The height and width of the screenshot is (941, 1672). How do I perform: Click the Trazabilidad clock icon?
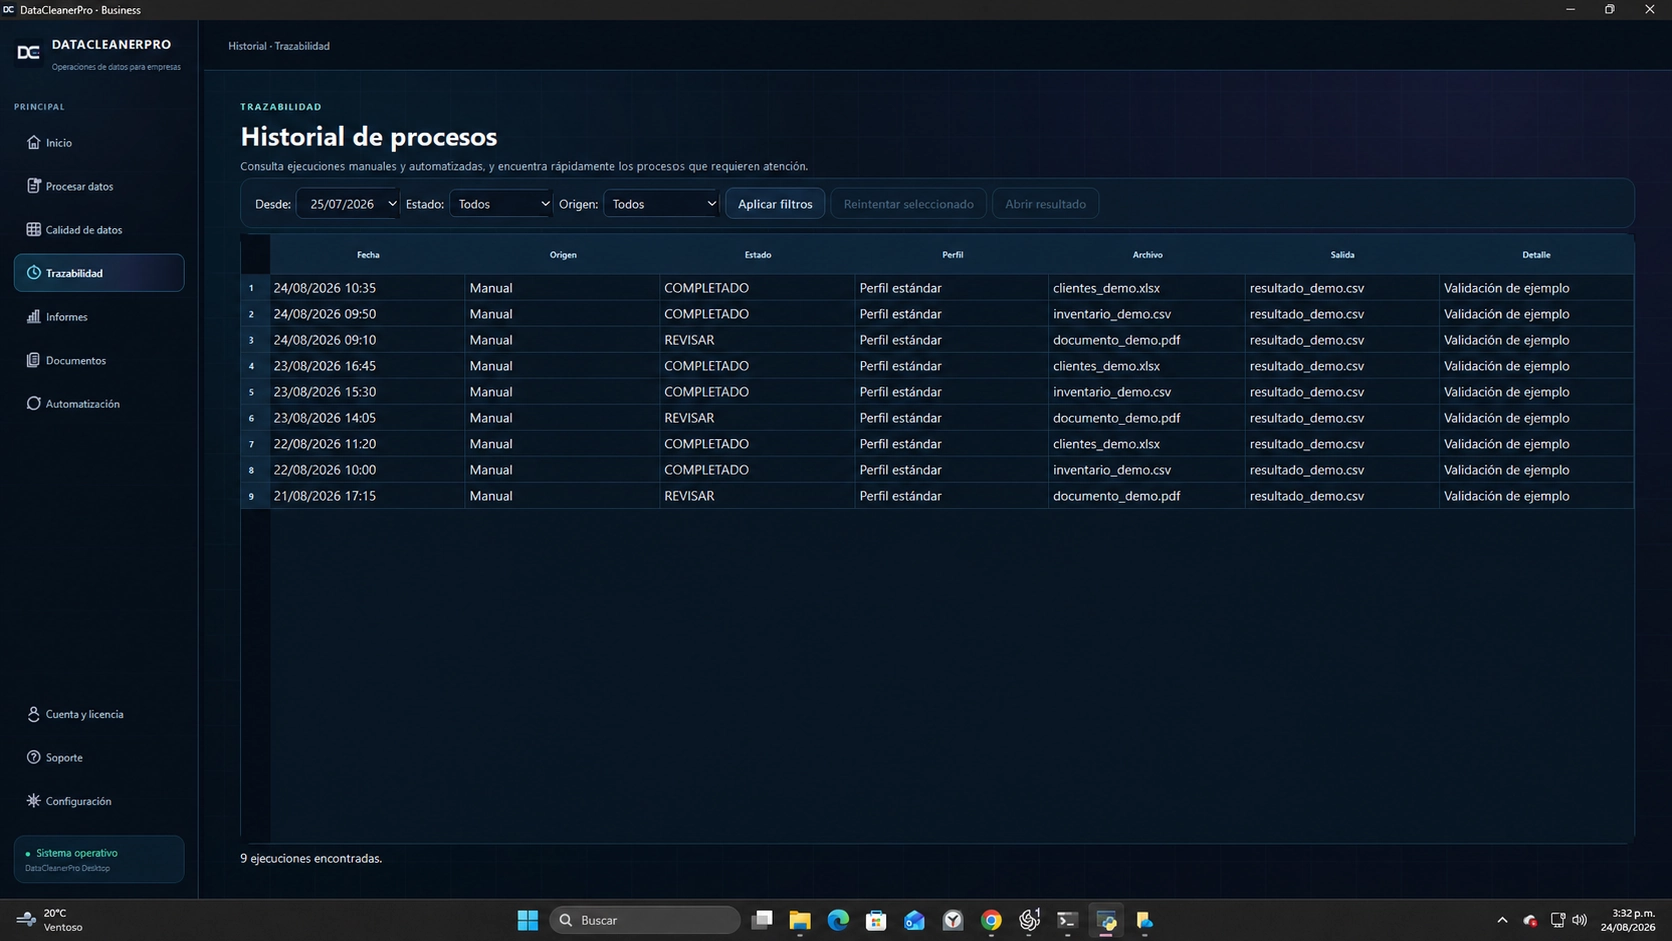pos(33,273)
